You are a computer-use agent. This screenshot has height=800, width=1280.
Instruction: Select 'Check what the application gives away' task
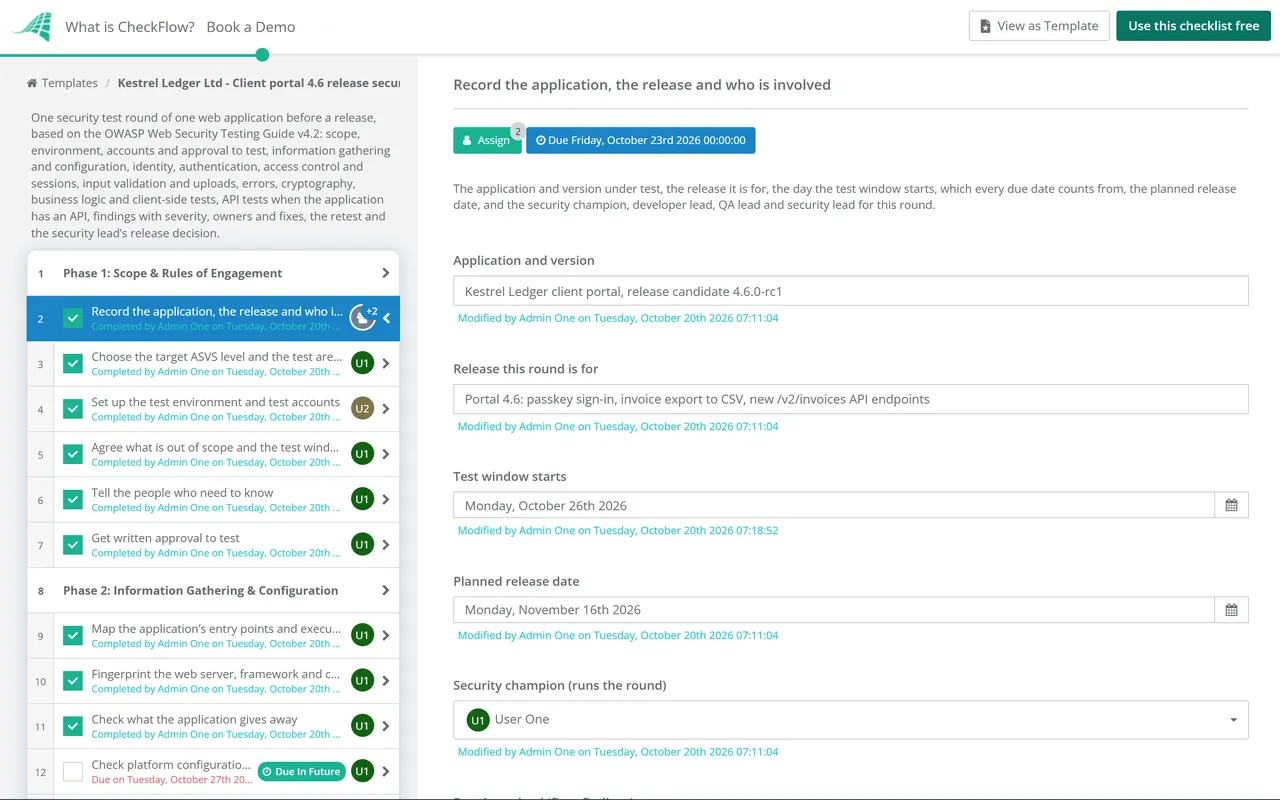tap(195, 720)
